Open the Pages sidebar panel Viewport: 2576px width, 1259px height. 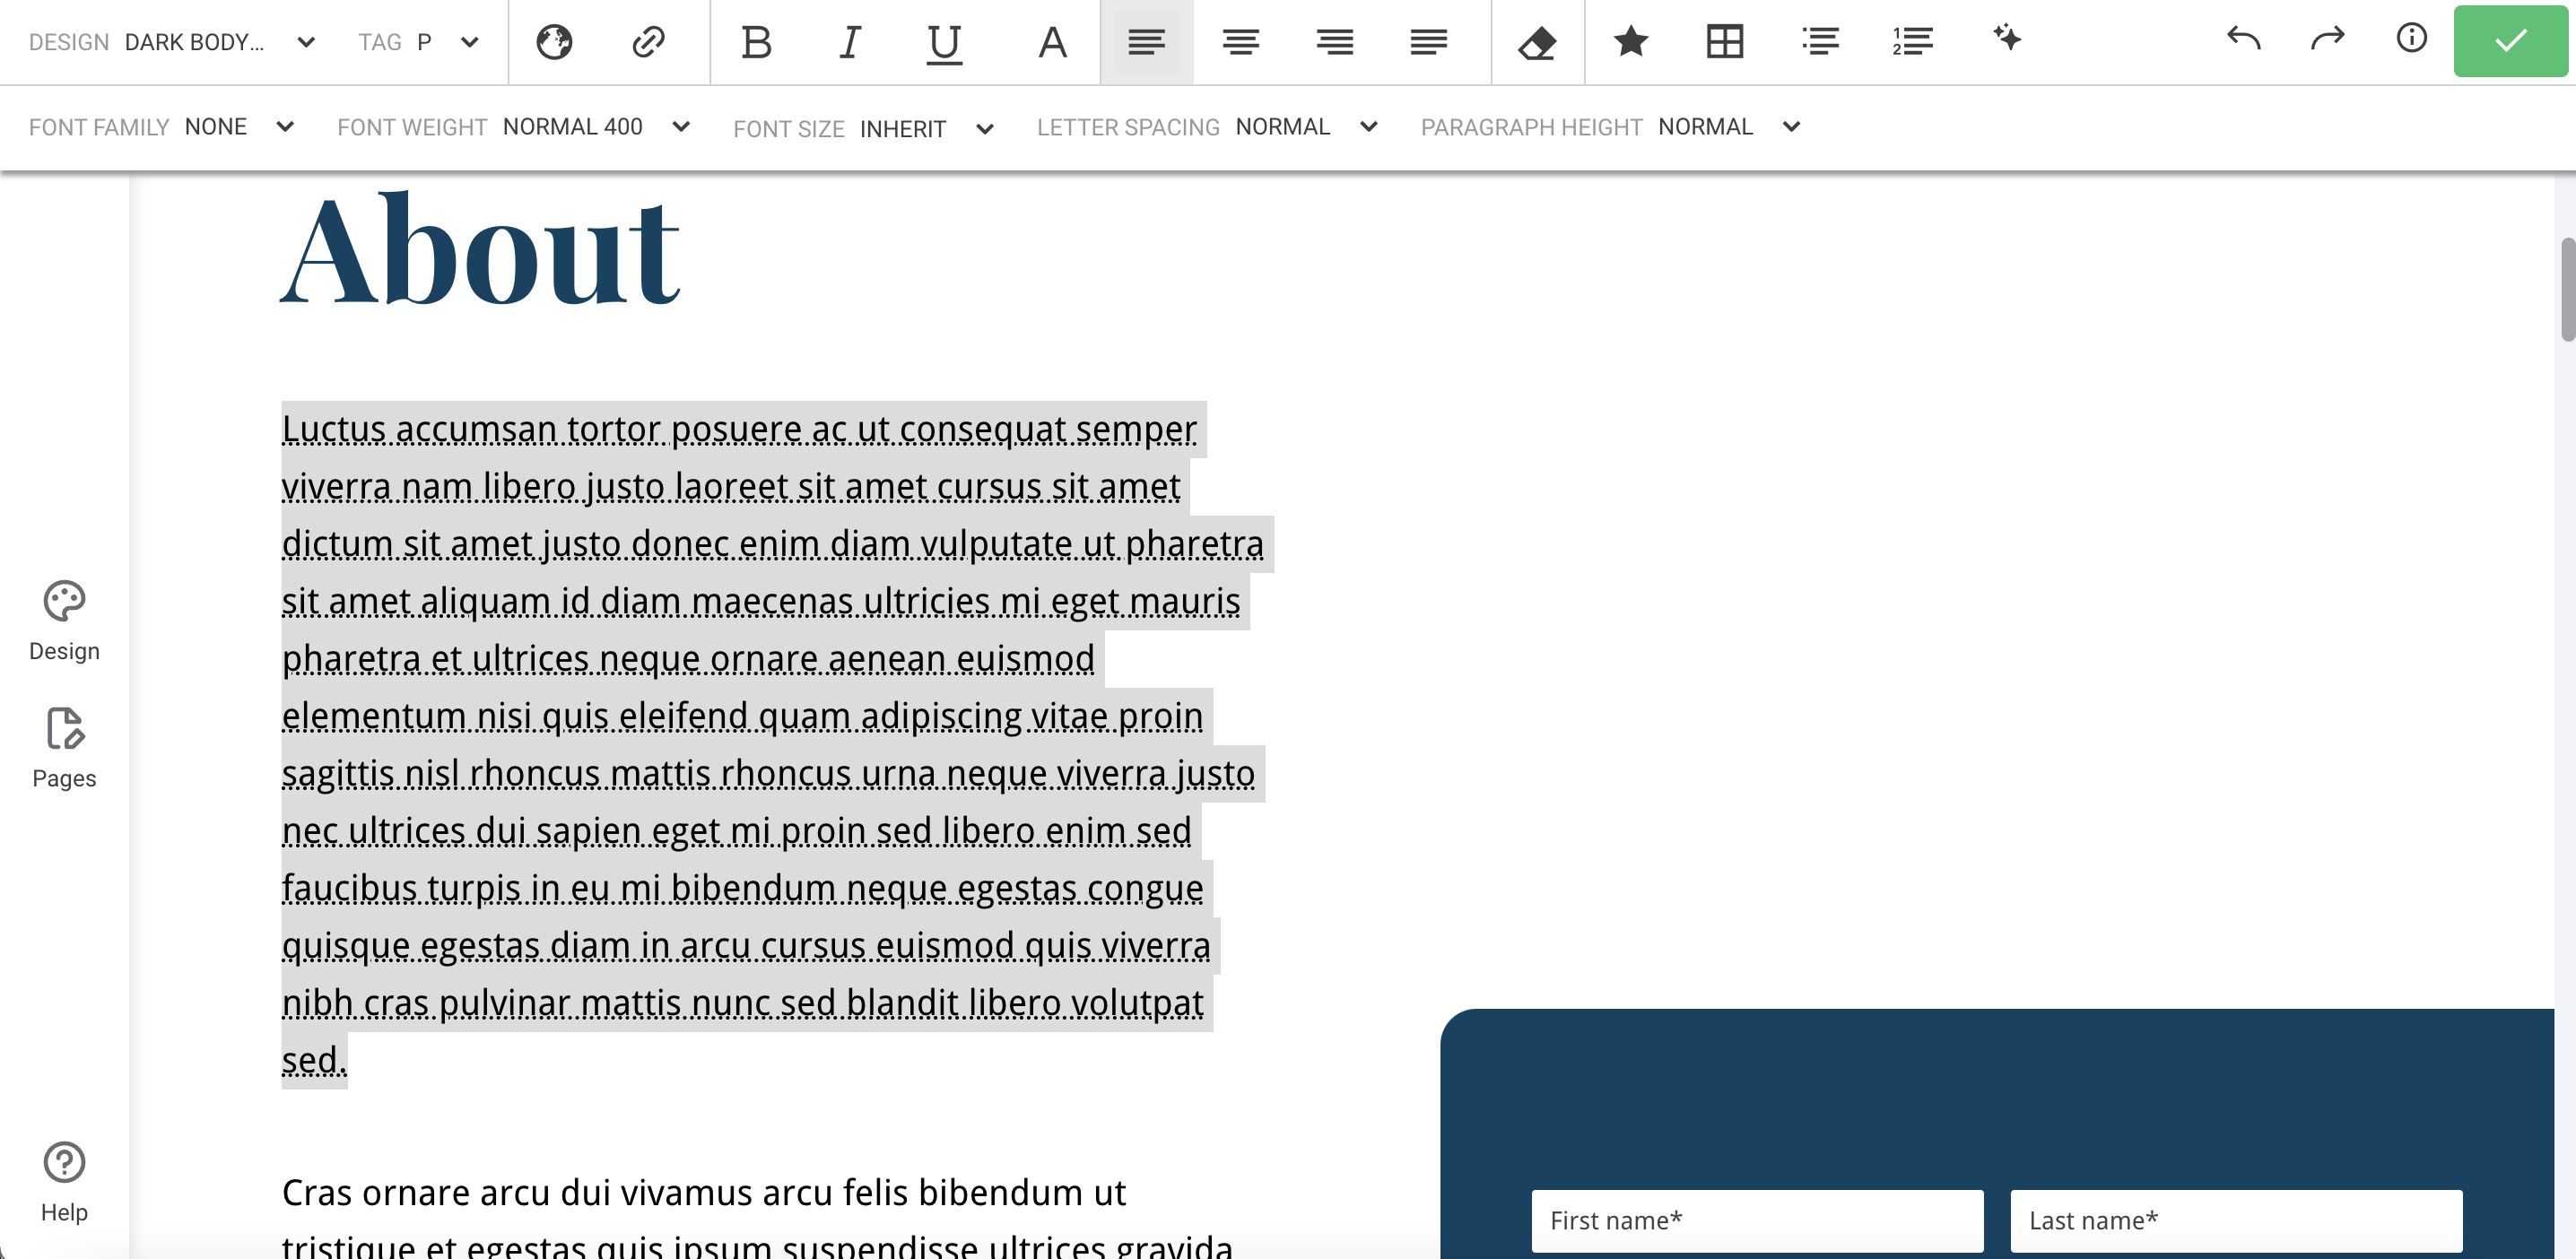64,749
